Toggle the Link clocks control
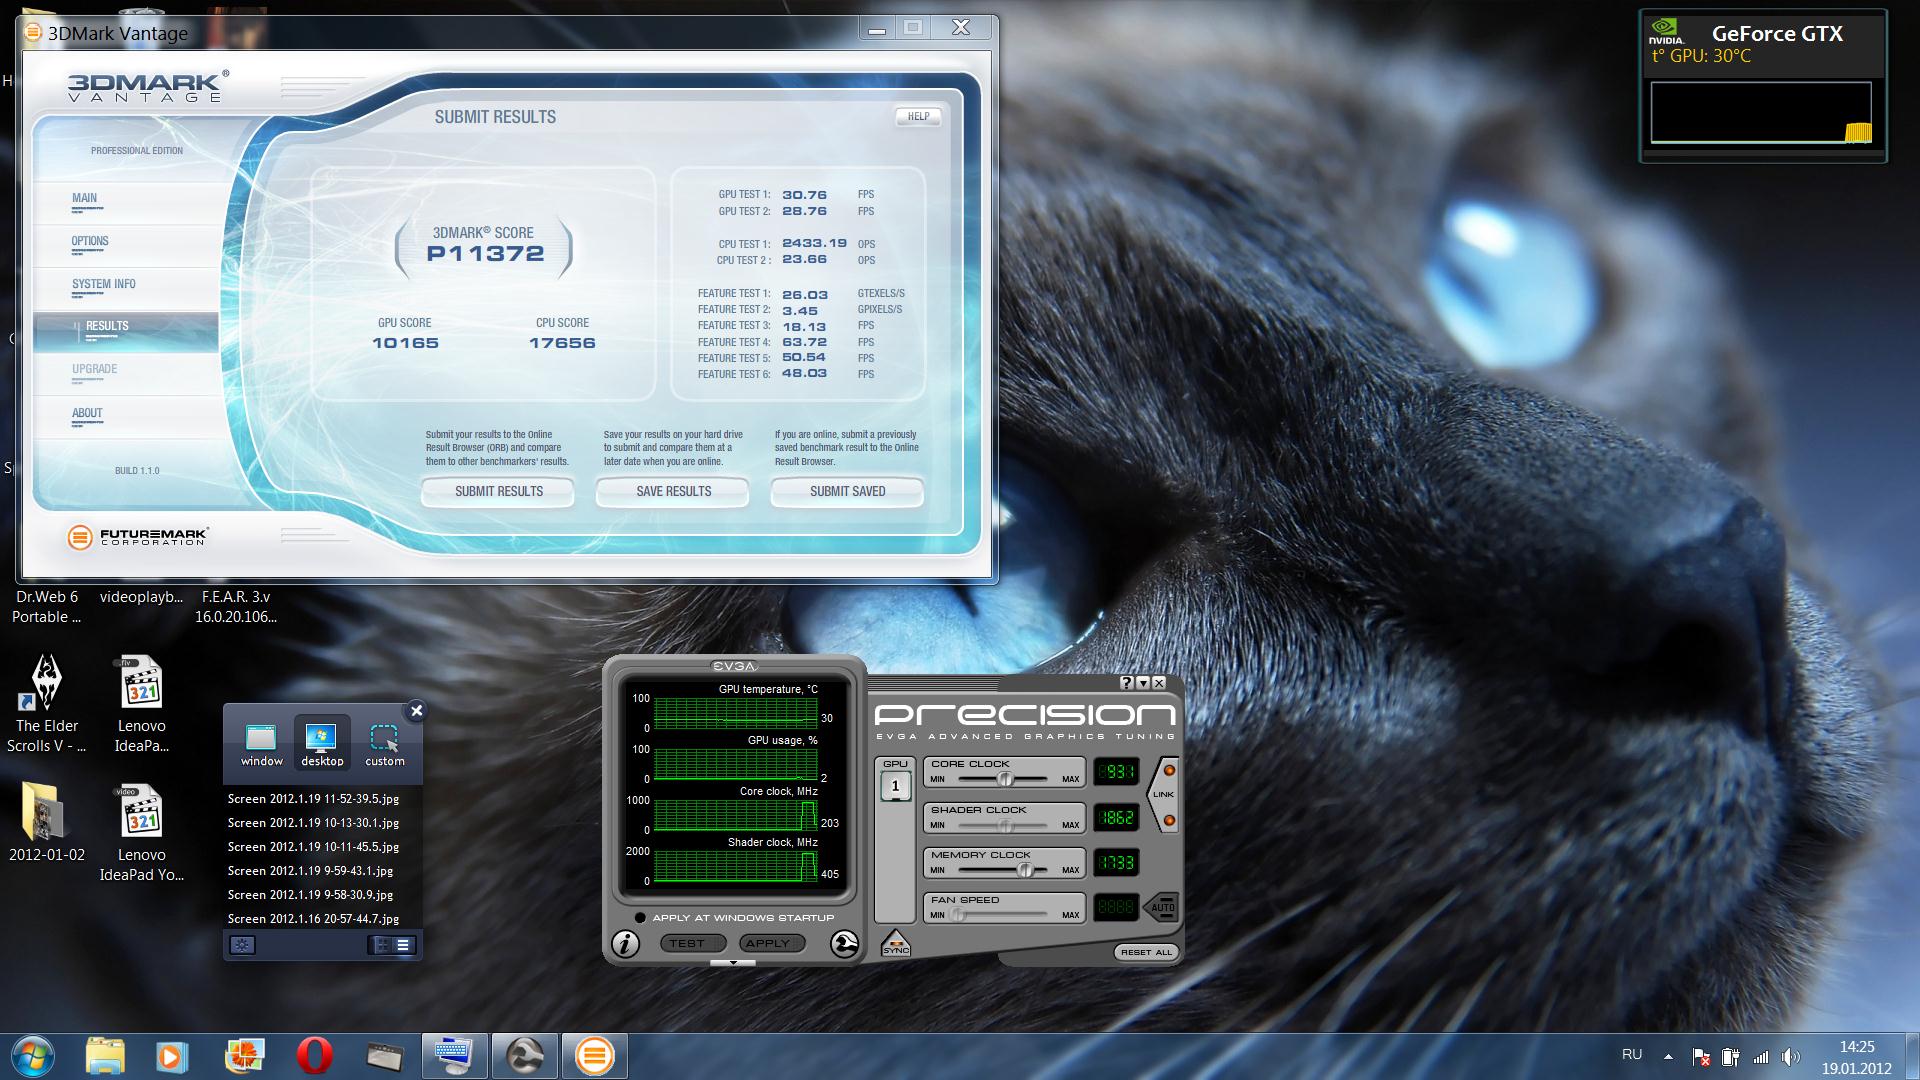Image resolution: width=1920 pixels, height=1080 pixels. tap(1165, 795)
